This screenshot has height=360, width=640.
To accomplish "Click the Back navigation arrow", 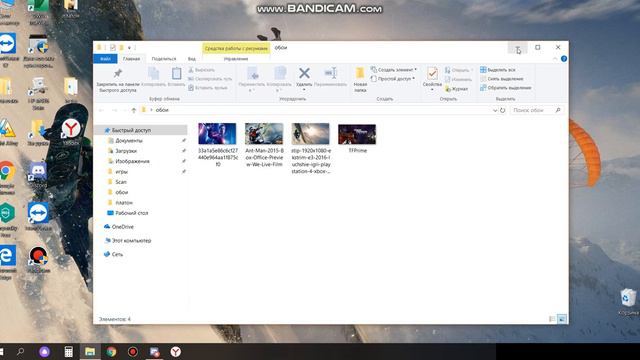I will click(102, 110).
